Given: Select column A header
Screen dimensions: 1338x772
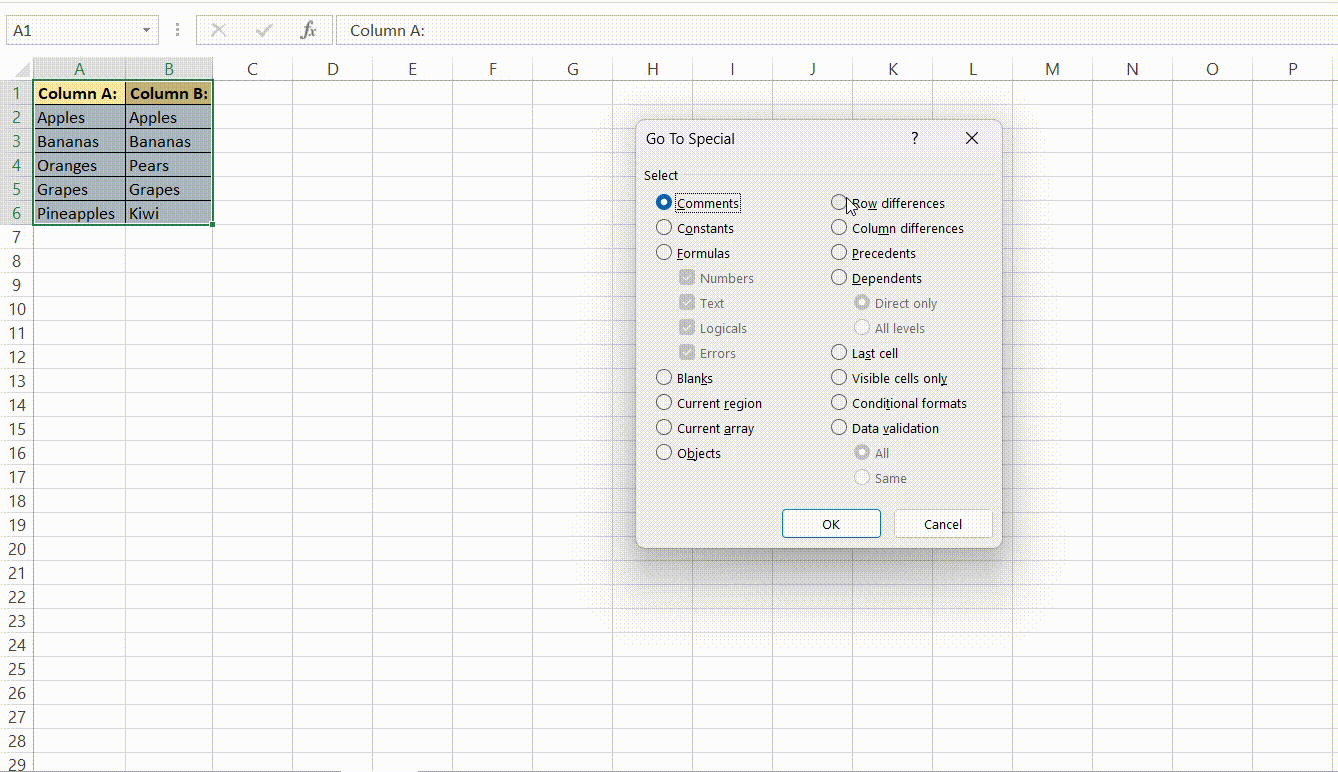Looking at the screenshot, I should [x=79, y=69].
